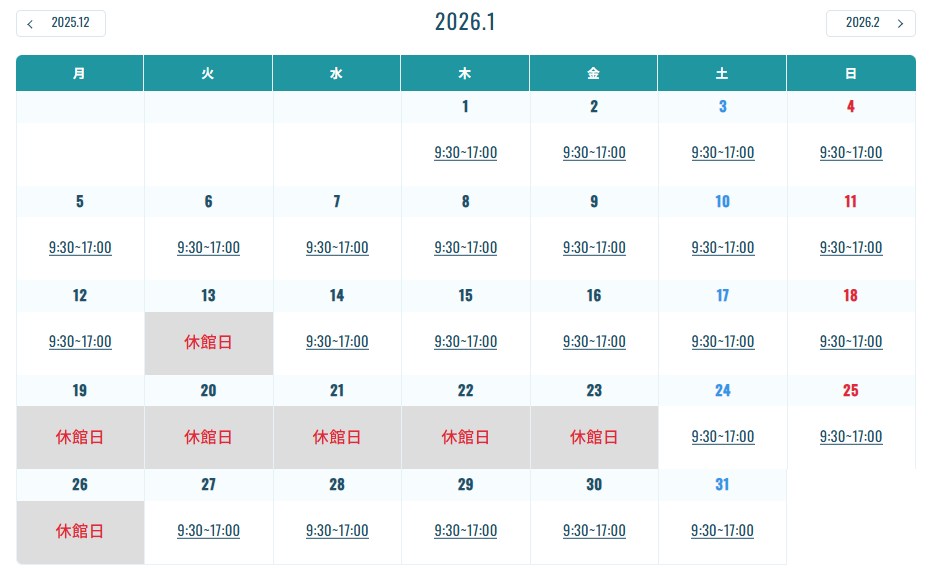Viewport: 933px width, 576px height.
Task: Select January 12 hours link
Action: (80, 342)
